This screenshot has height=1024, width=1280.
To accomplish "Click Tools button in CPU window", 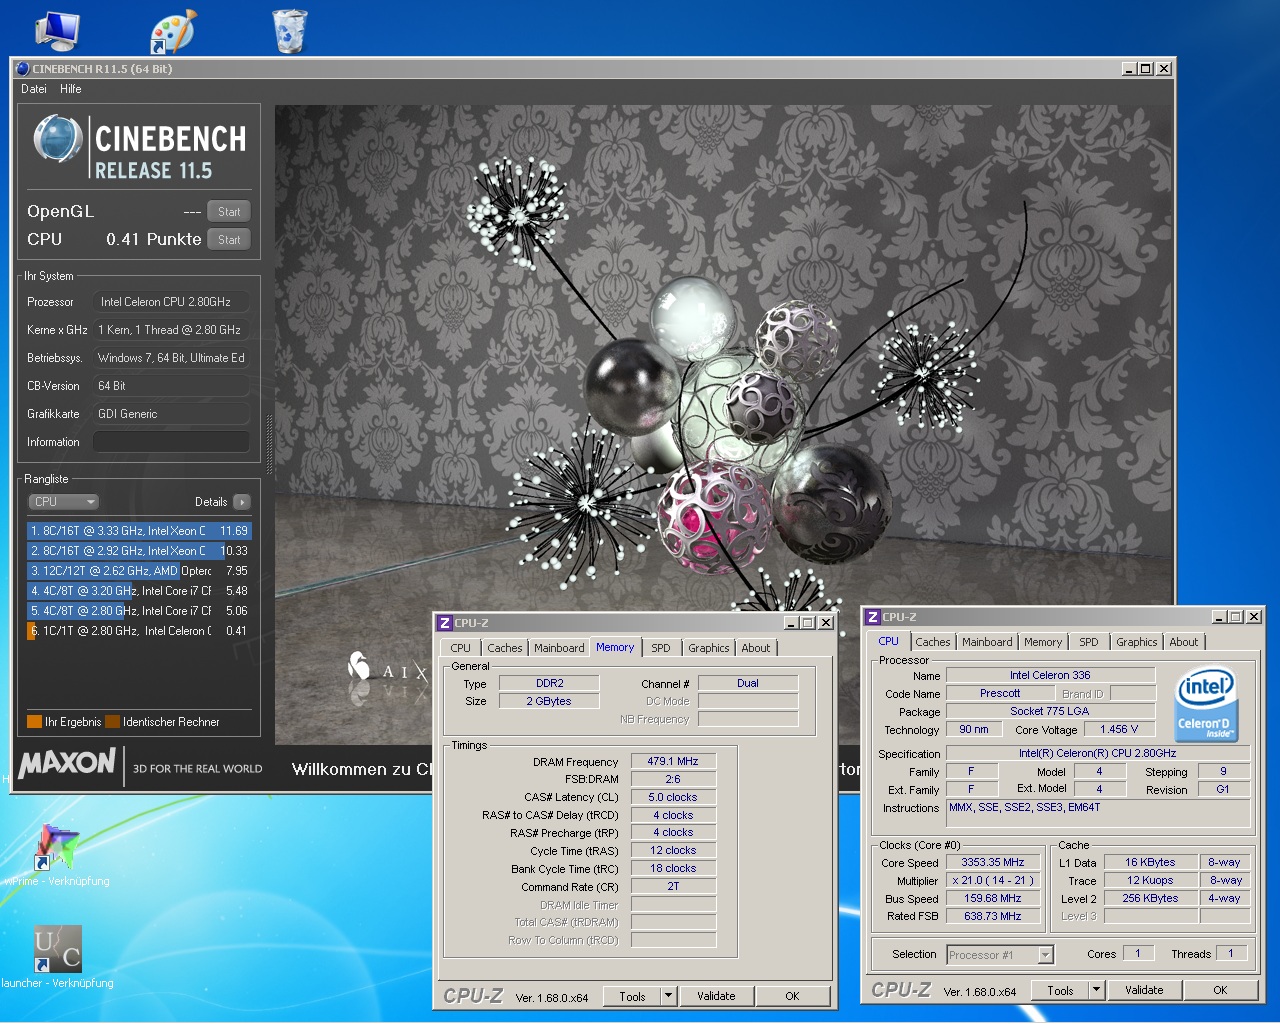I will coord(1060,990).
